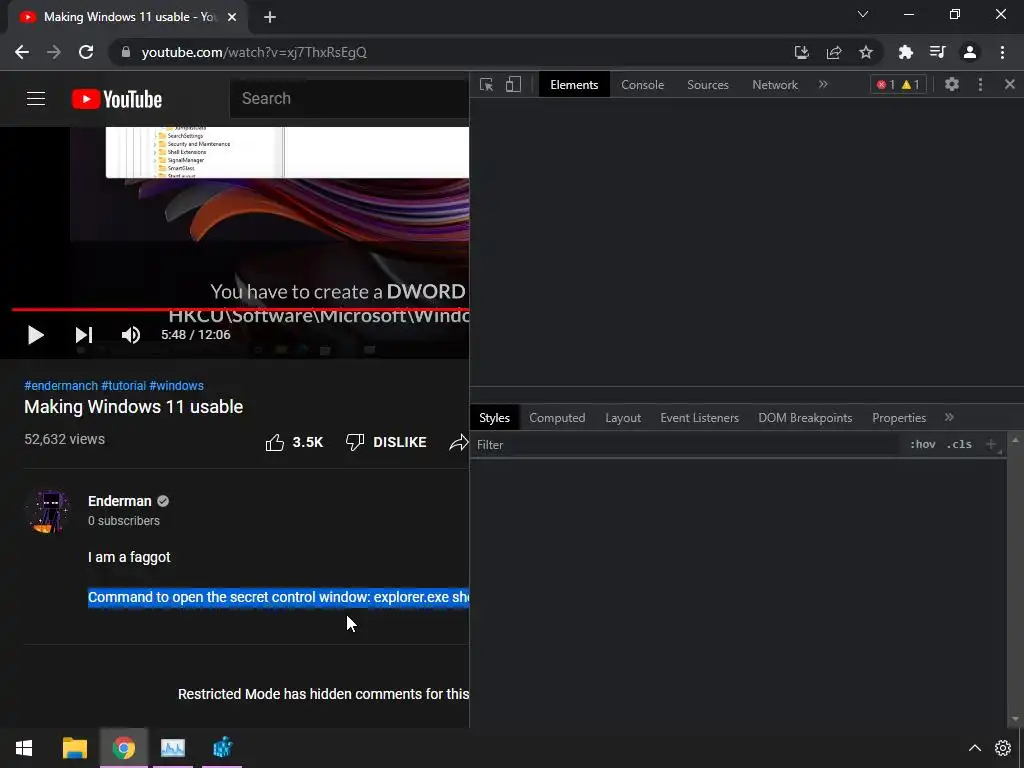Expand more sidebar tabs after Properties

(949, 417)
